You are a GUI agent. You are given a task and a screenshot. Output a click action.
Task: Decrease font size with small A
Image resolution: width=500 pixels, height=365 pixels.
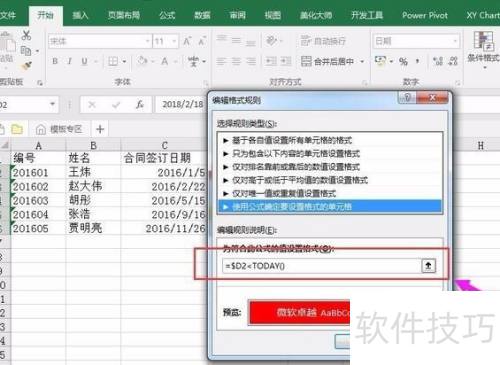coord(202,41)
